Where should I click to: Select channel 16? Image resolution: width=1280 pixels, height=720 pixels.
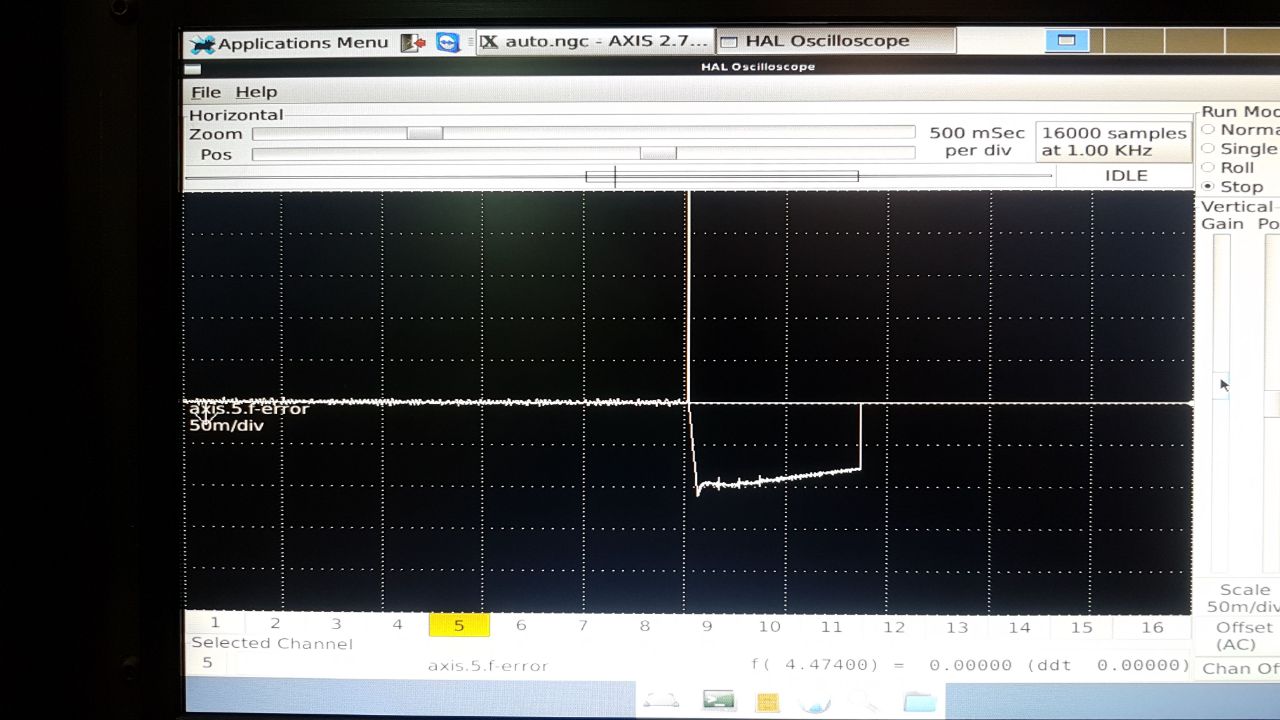(x=1152, y=627)
